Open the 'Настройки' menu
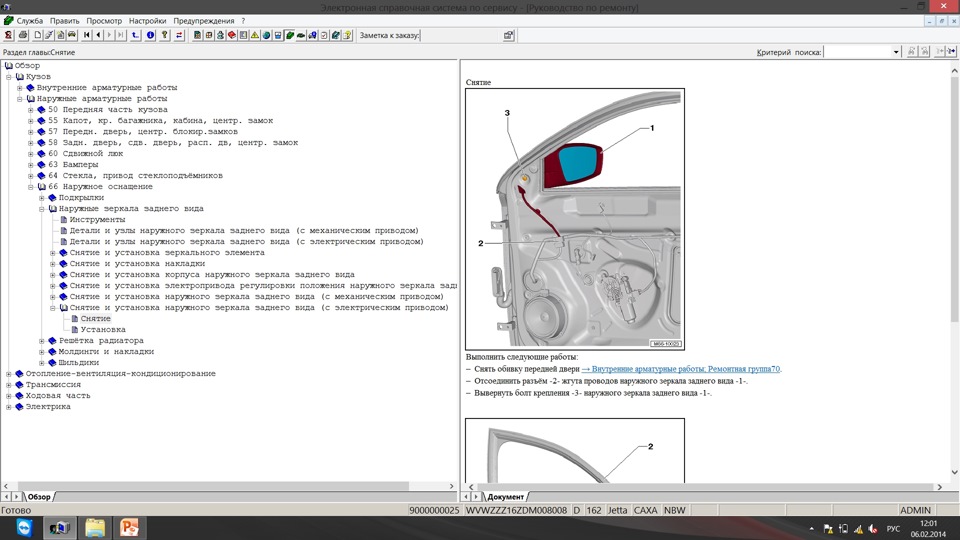 (147, 20)
